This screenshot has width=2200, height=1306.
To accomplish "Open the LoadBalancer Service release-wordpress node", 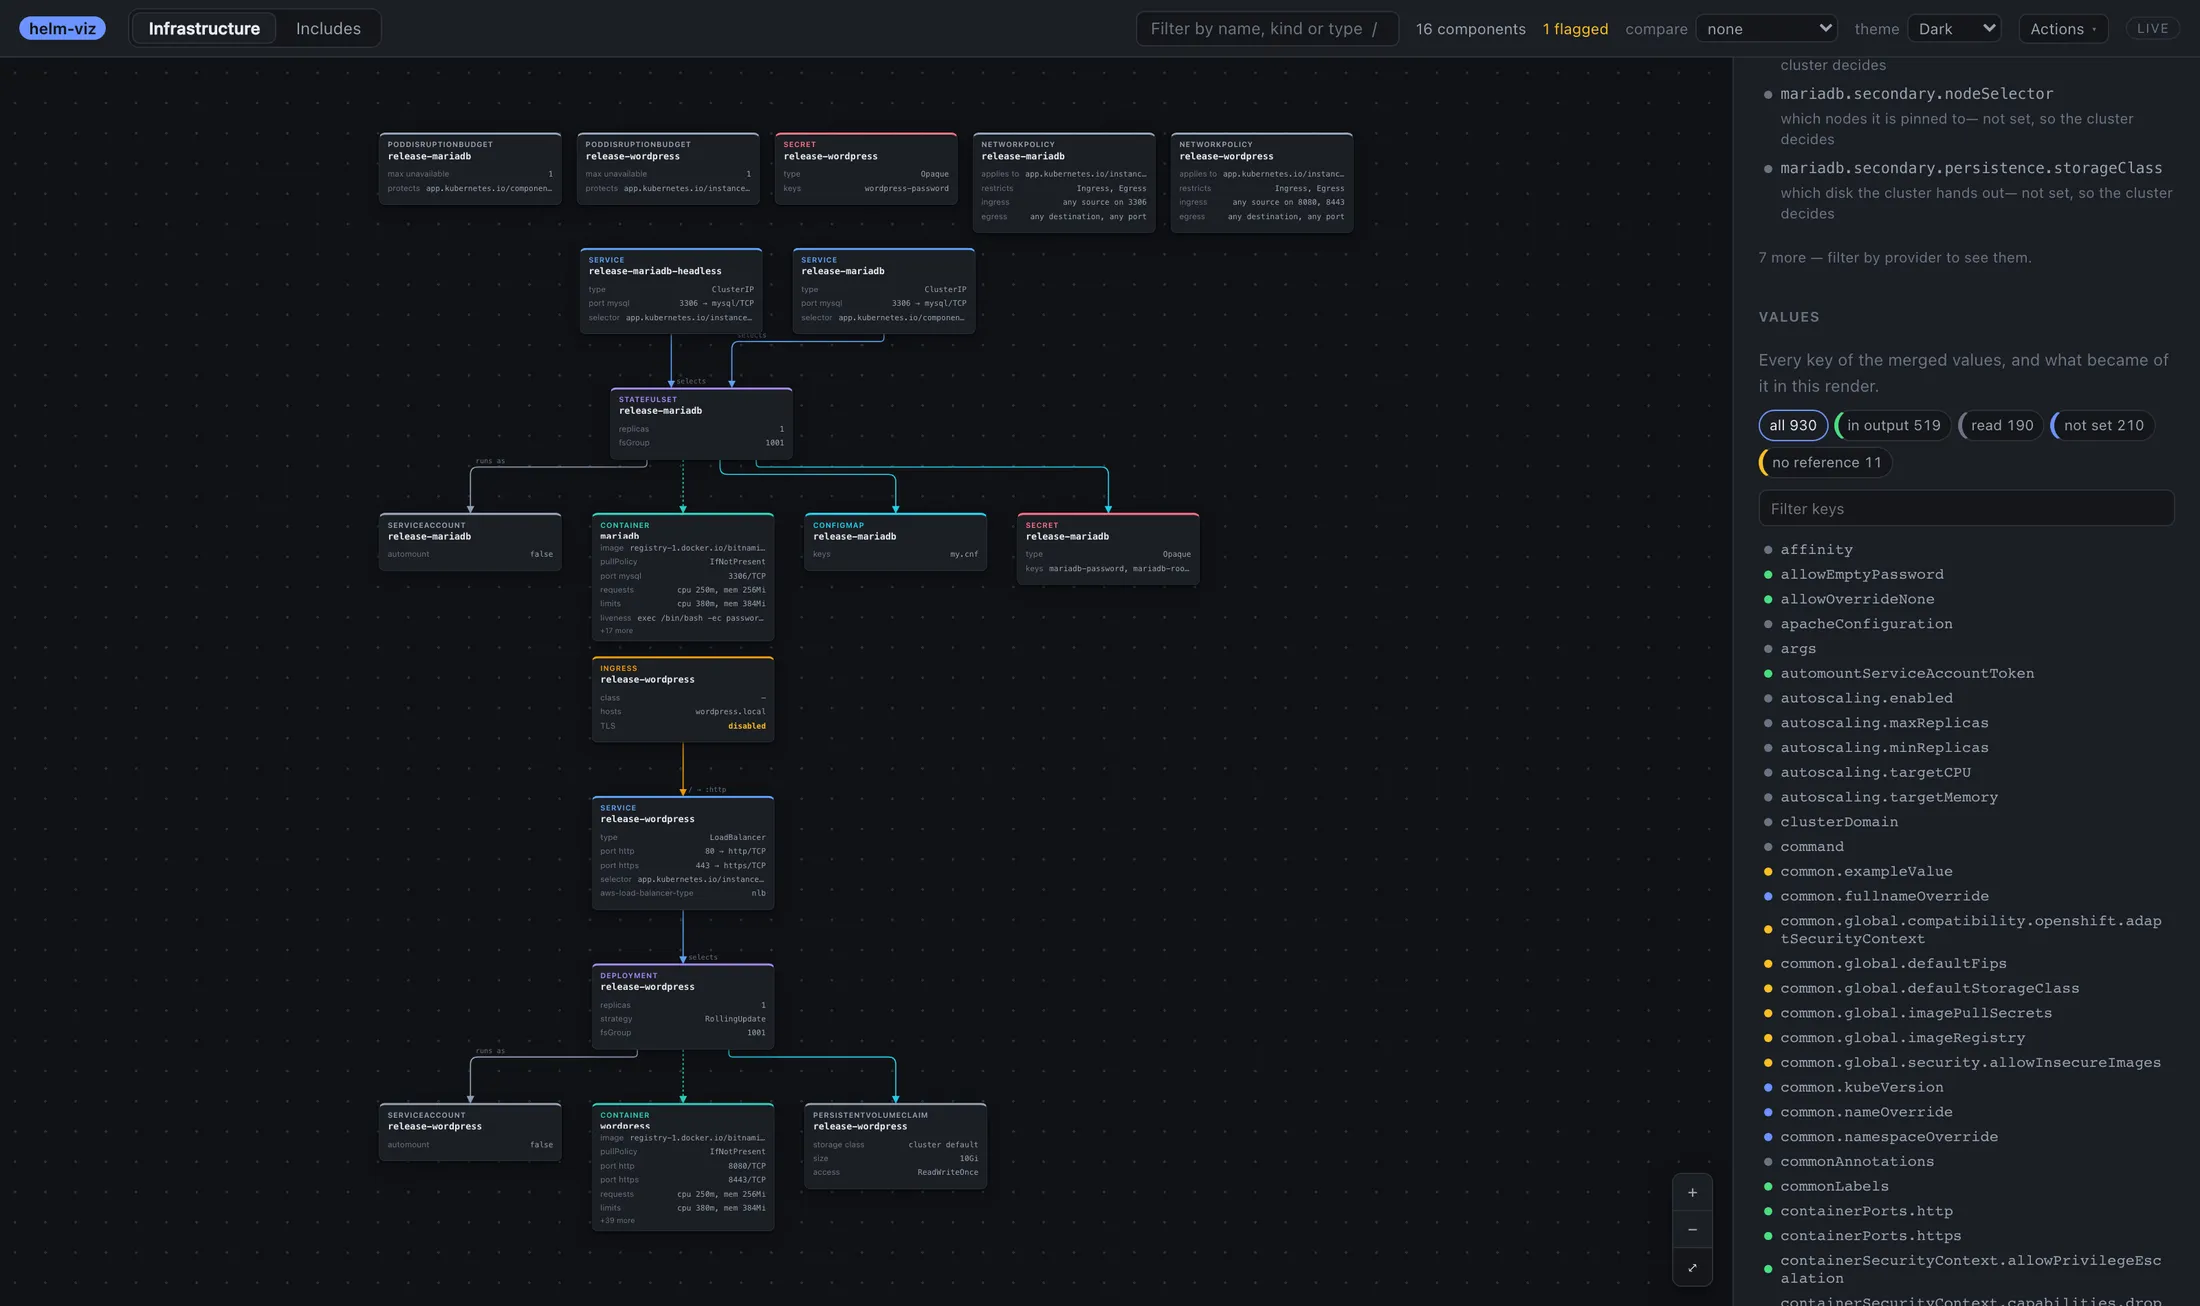I will click(683, 853).
